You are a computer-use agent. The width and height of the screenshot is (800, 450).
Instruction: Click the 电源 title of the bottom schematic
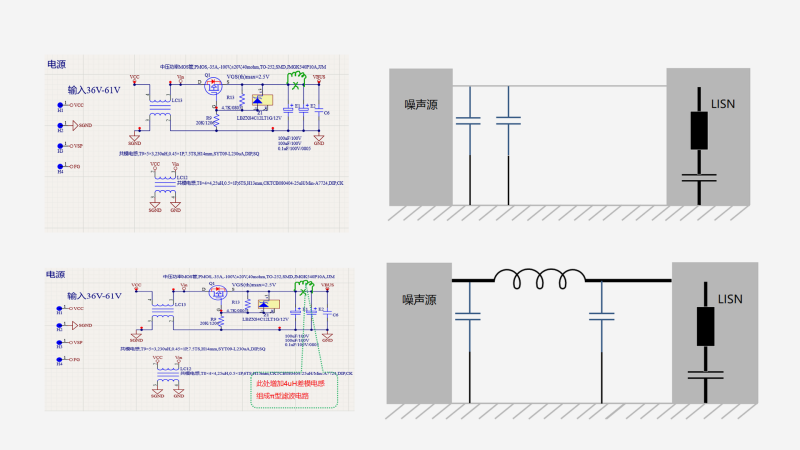[56, 273]
